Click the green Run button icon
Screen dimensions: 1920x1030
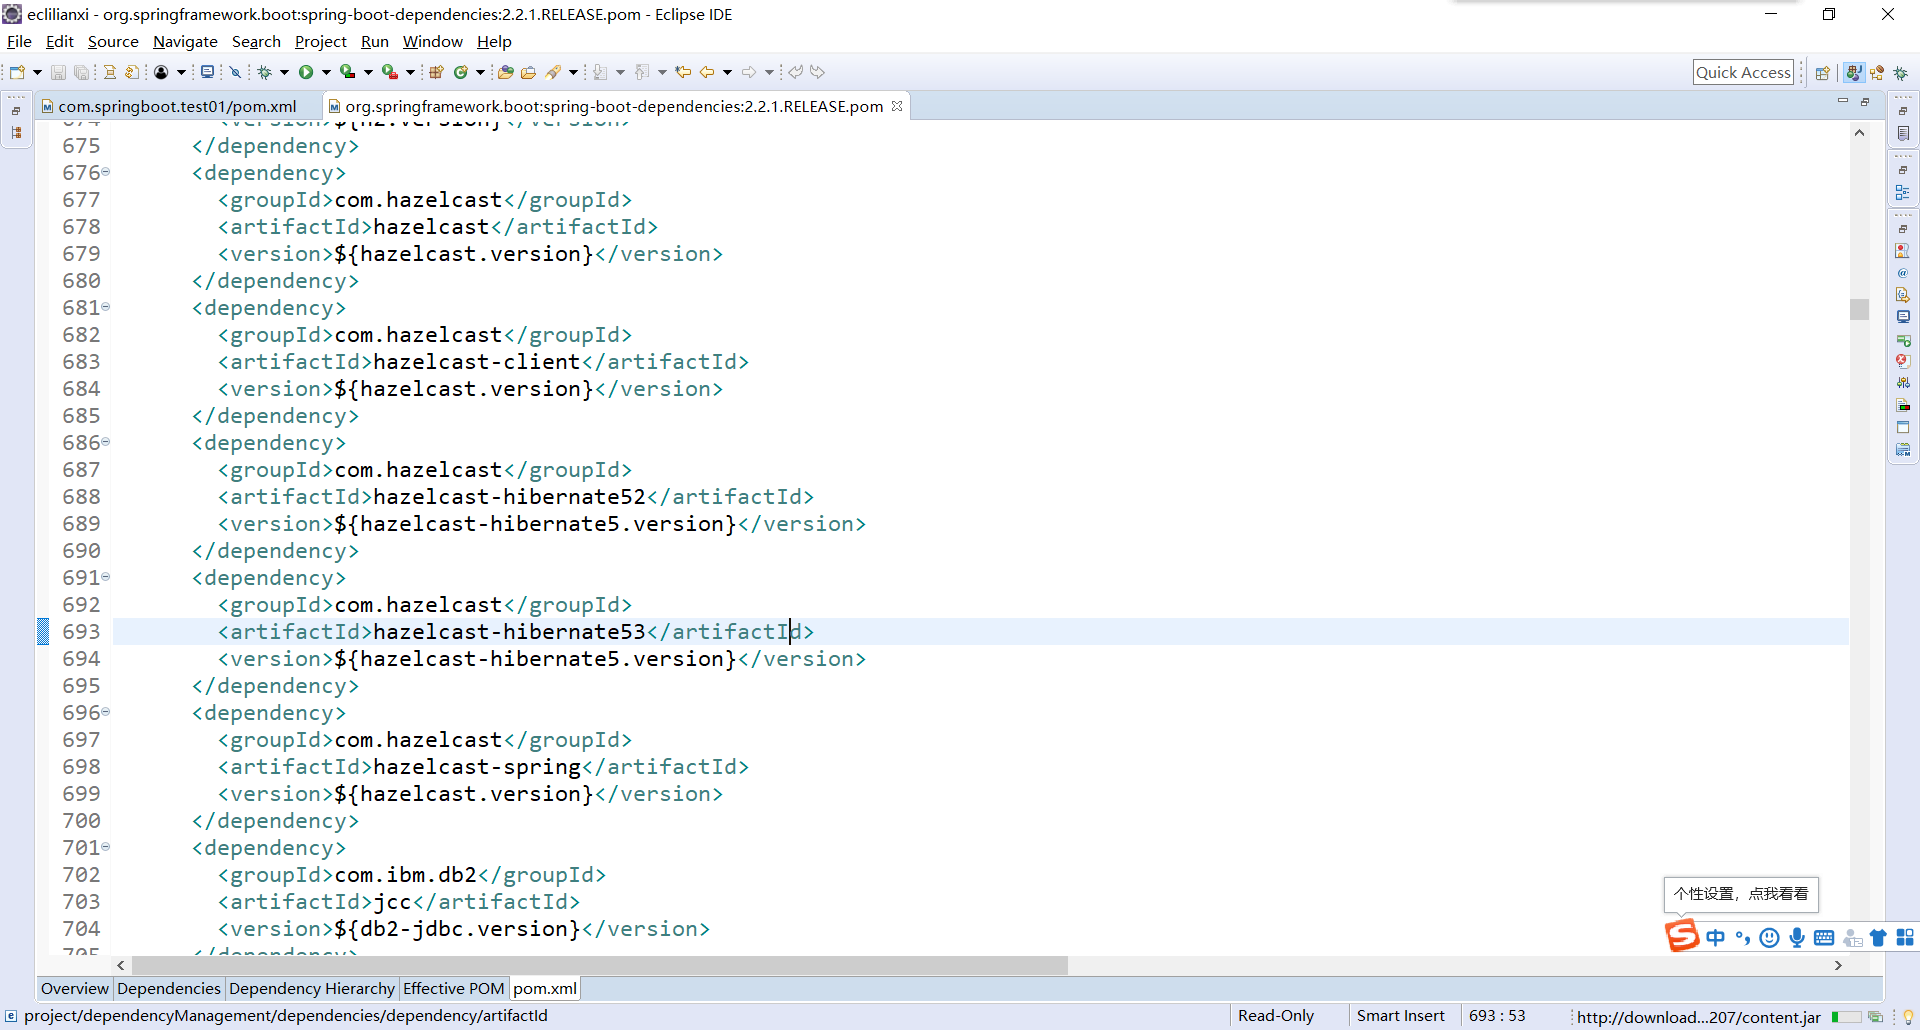pyautogui.click(x=306, y=72)
